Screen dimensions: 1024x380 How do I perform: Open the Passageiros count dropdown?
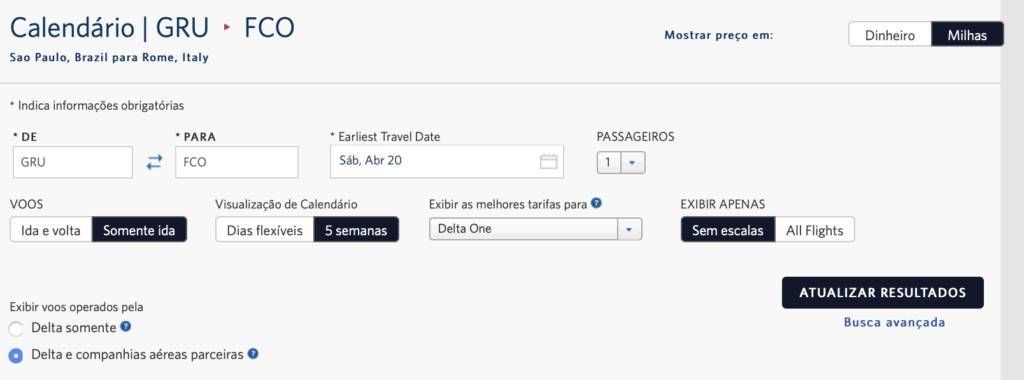coord(620,163)
